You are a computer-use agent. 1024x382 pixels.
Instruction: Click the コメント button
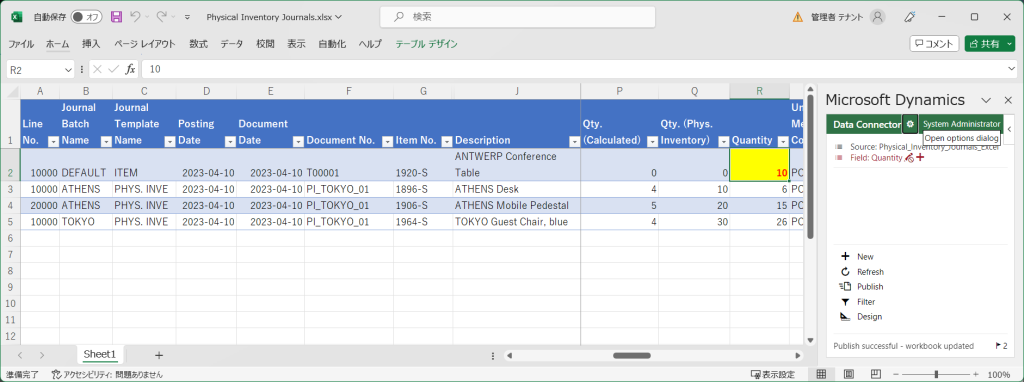934,44
